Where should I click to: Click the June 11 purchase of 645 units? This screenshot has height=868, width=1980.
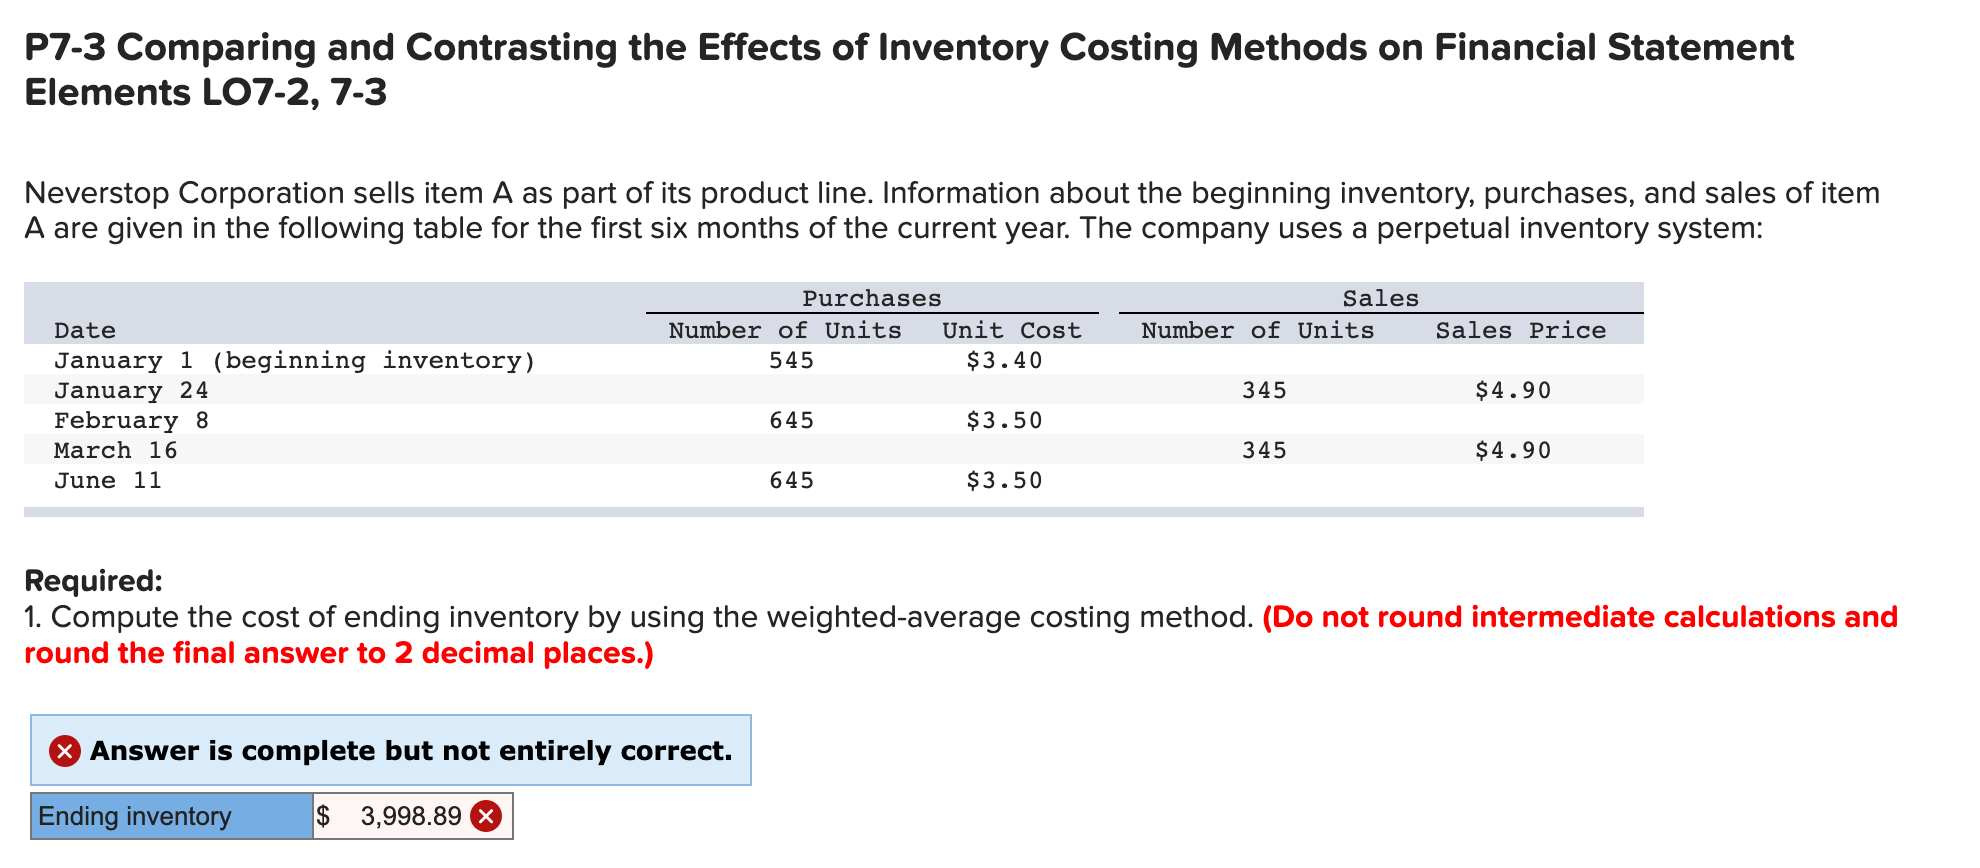tap(791, 480)
